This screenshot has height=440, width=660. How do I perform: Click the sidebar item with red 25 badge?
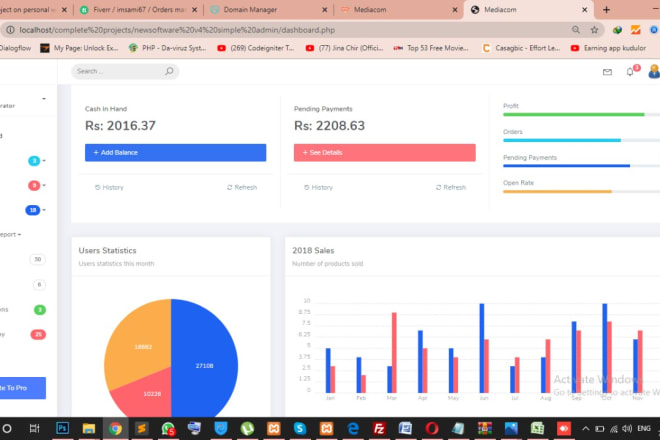coord(38,334)
